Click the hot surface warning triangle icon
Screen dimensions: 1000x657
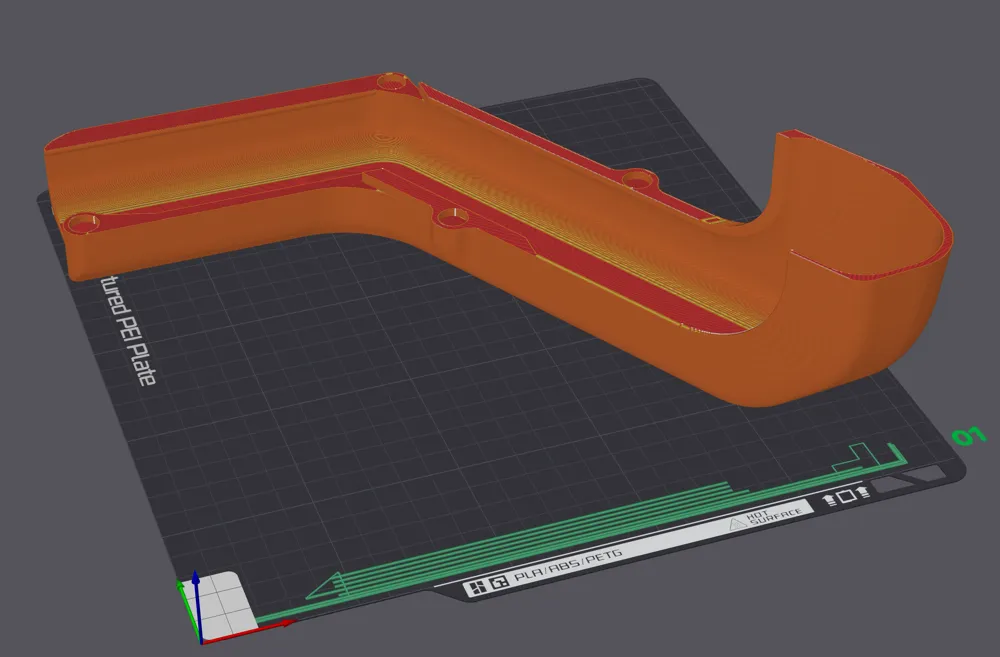[x=737, y=524]
